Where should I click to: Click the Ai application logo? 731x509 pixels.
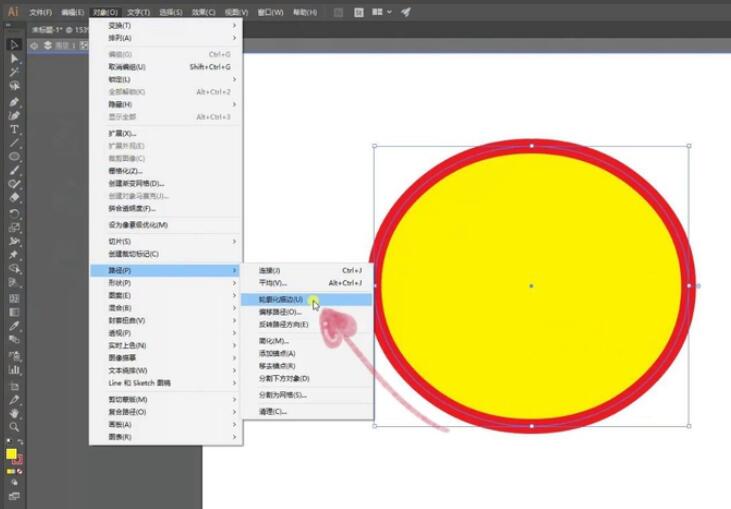13,12
